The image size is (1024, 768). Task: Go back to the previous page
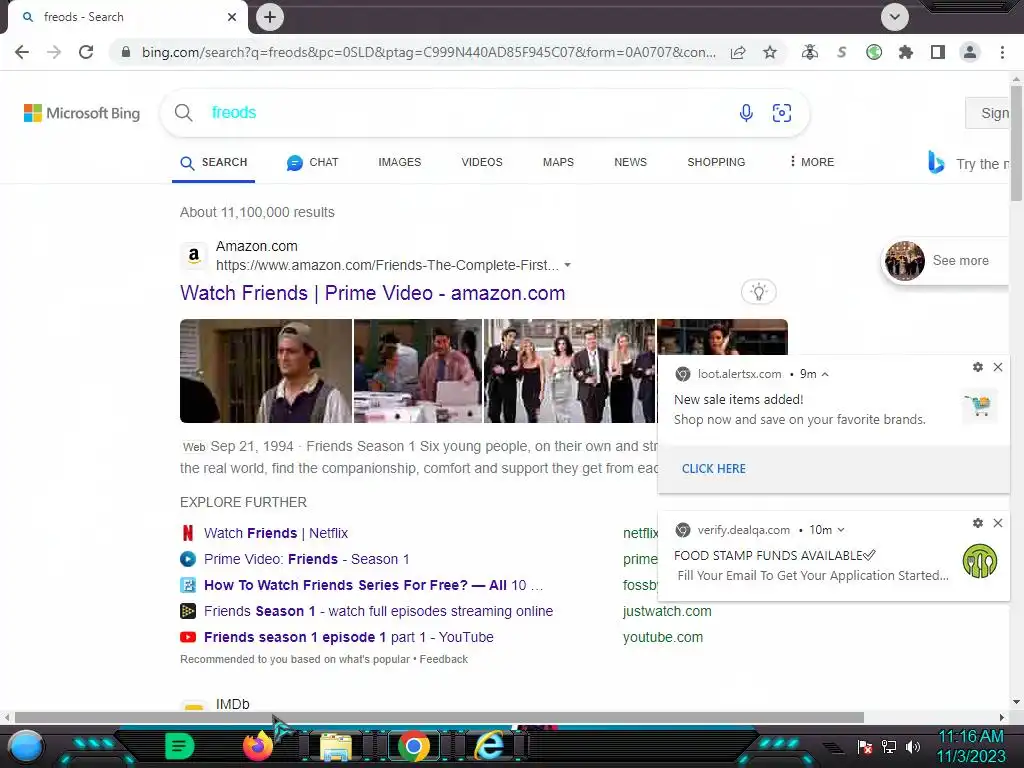[22, 52]
